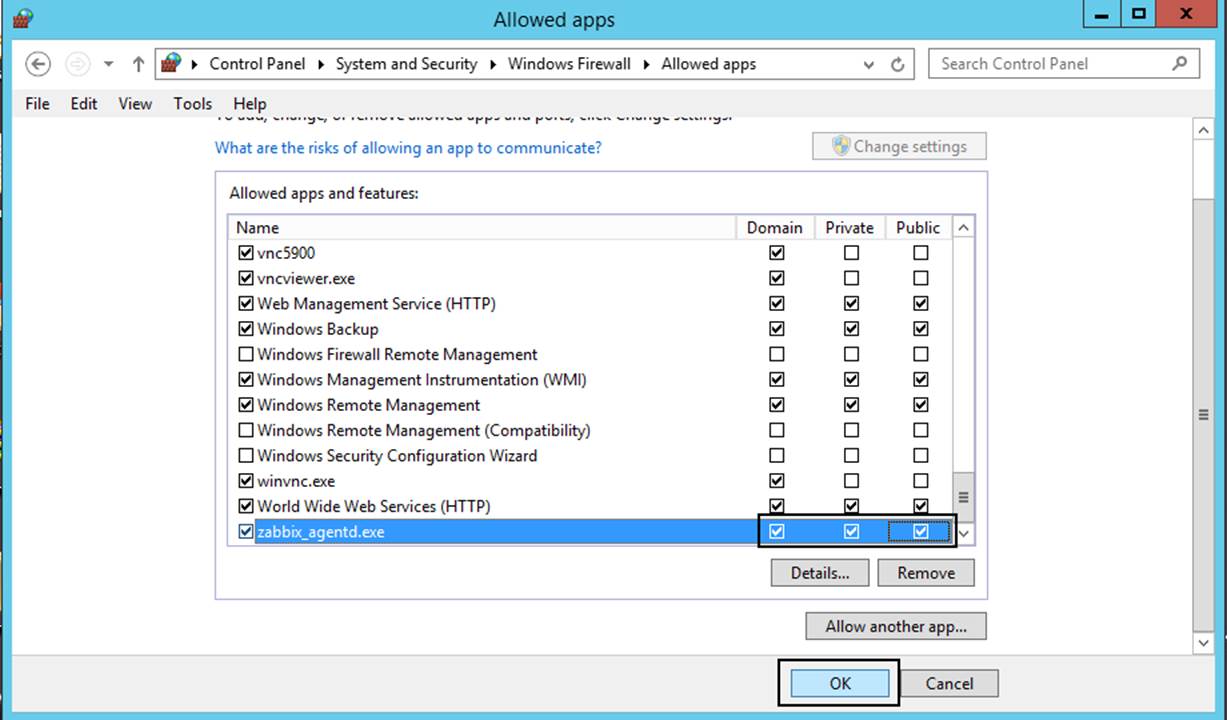The image size is (1227, 720).
Task: Go up one folder level
Action: click(x=138, y=64)
